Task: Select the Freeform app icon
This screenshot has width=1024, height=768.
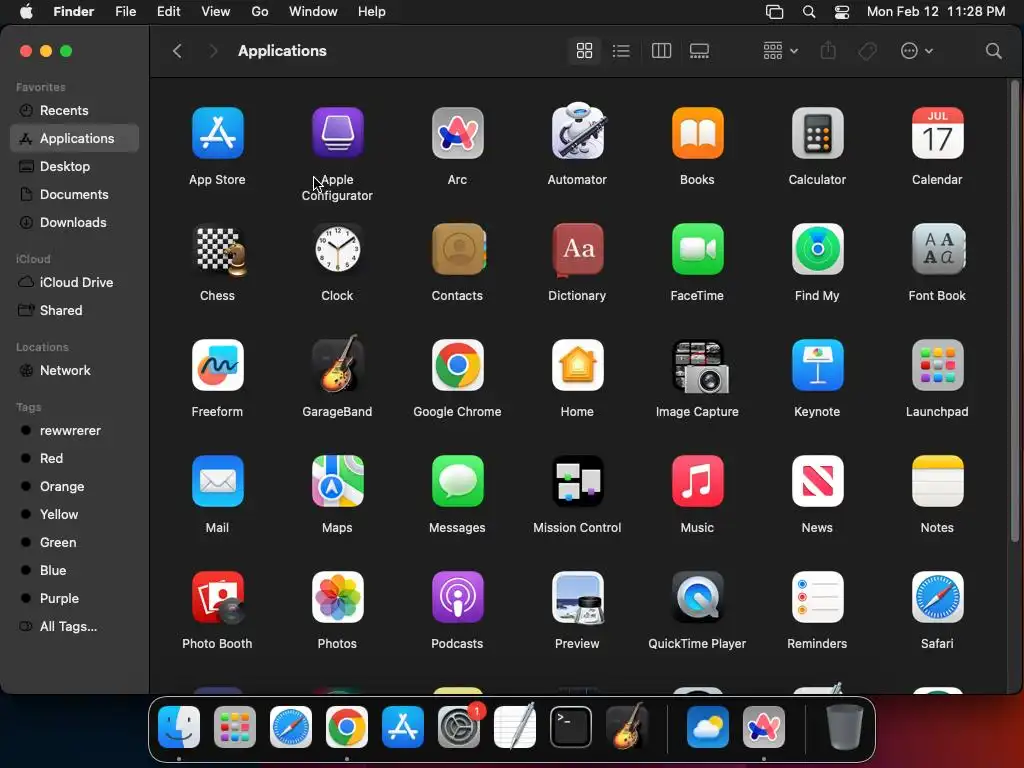Action: (217, 365)
